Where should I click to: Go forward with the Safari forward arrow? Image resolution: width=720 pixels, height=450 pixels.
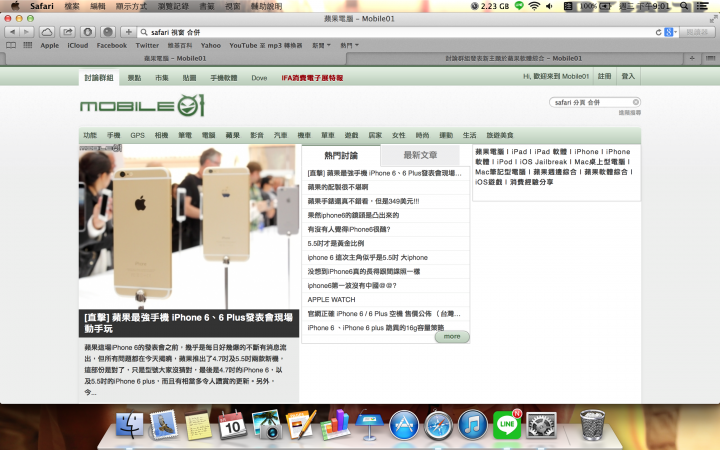(x=27, y=32)
